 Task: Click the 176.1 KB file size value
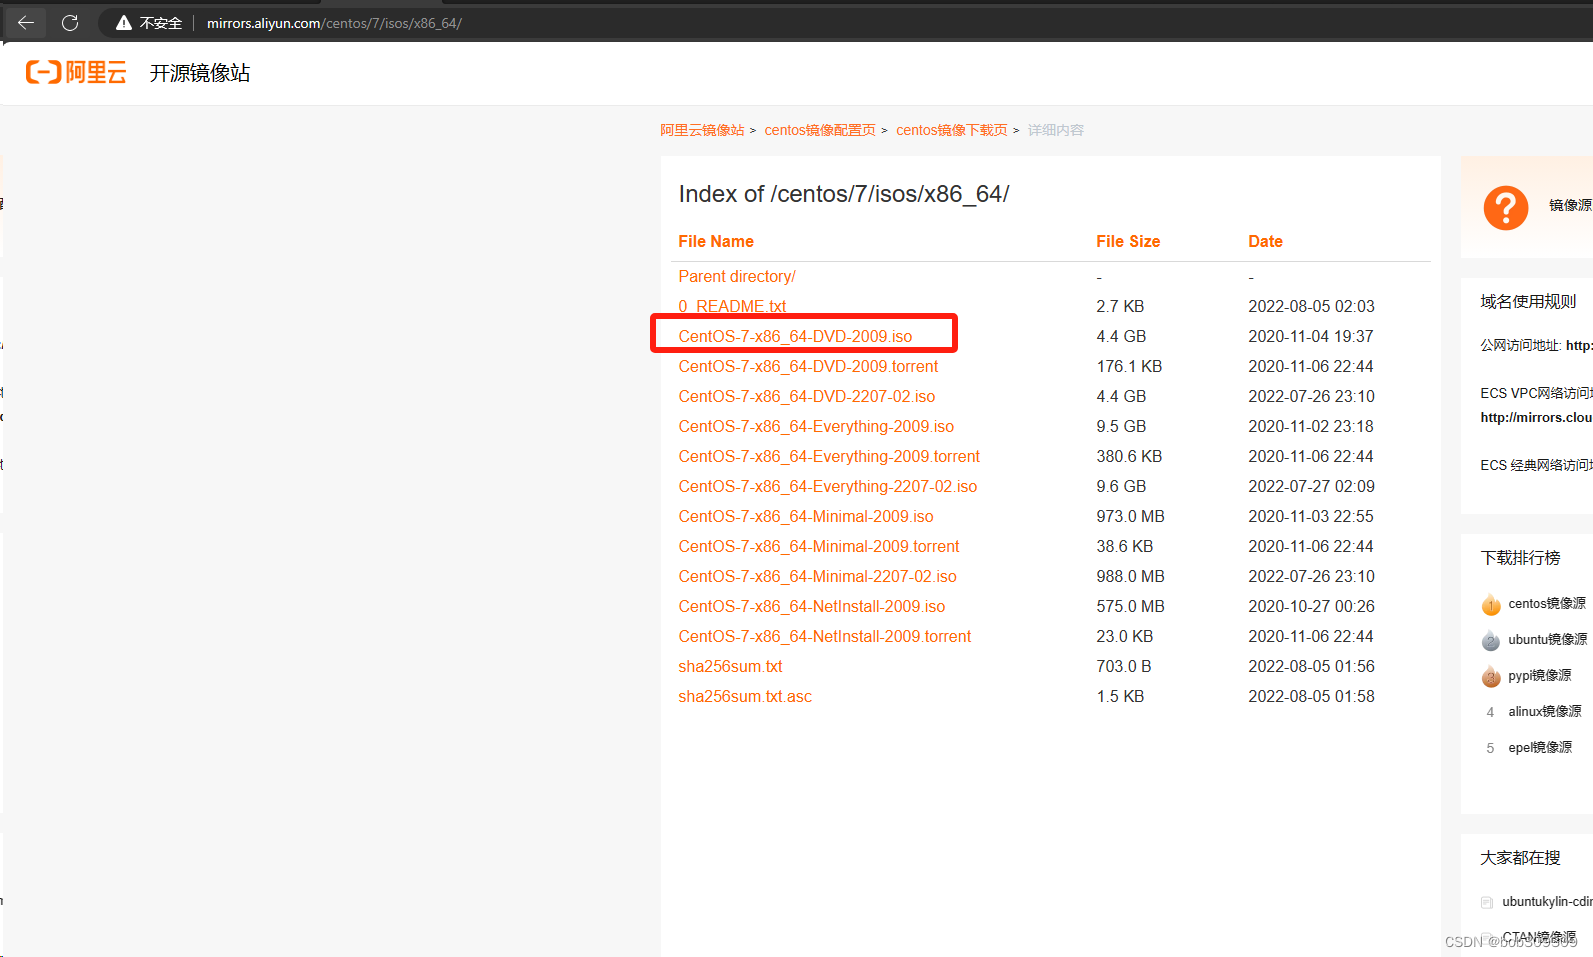pos(1129,366)
